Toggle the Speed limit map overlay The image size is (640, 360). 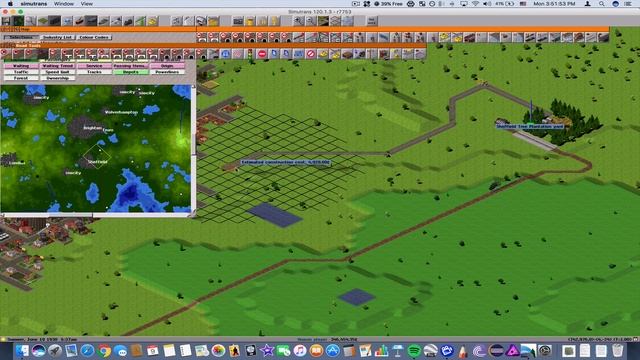coord(58,72)
